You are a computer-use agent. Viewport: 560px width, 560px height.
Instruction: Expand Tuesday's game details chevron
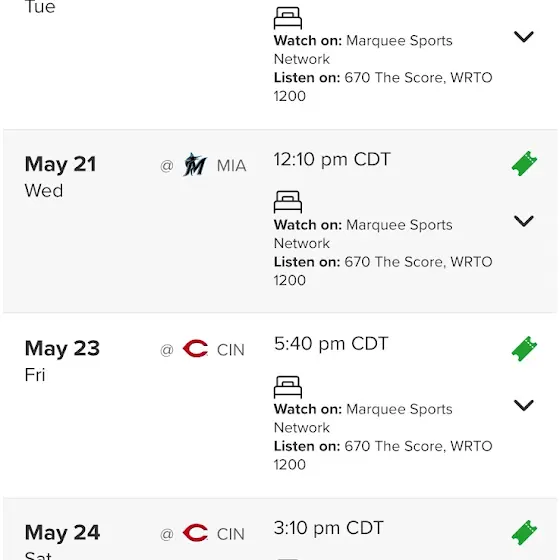click(524, 36)
